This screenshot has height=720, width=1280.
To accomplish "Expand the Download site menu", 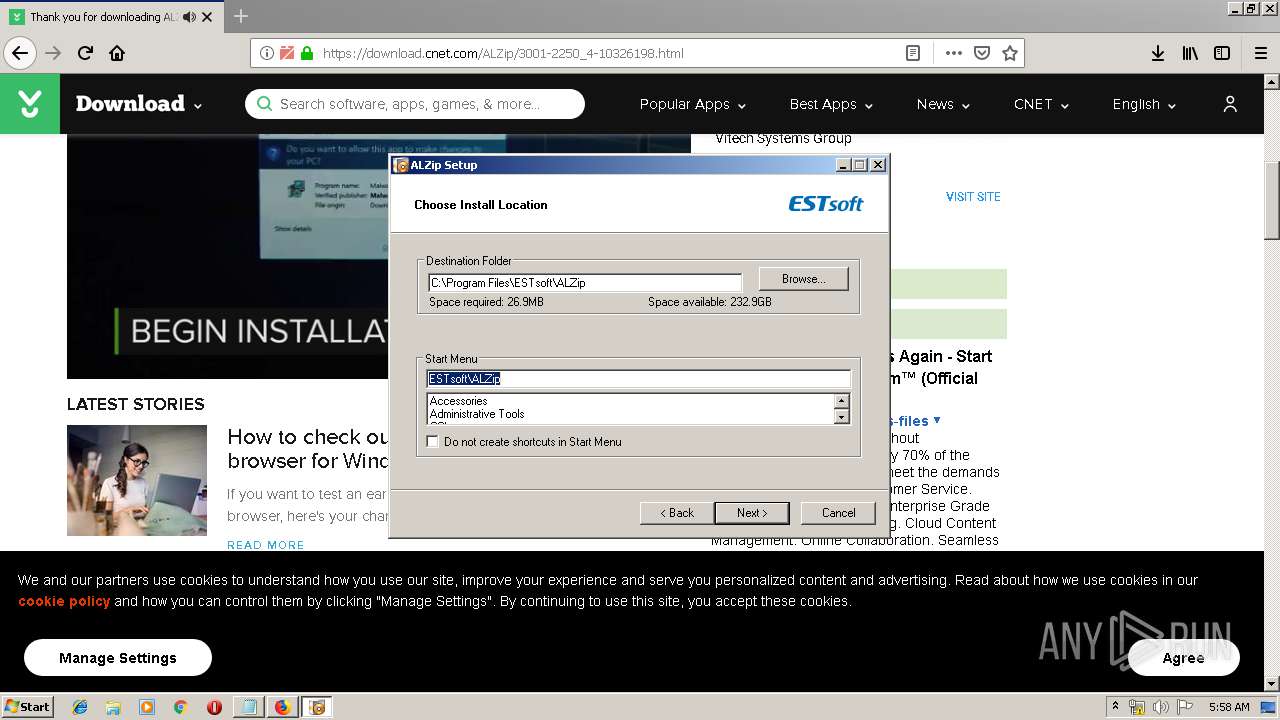I will click(139, 104).
